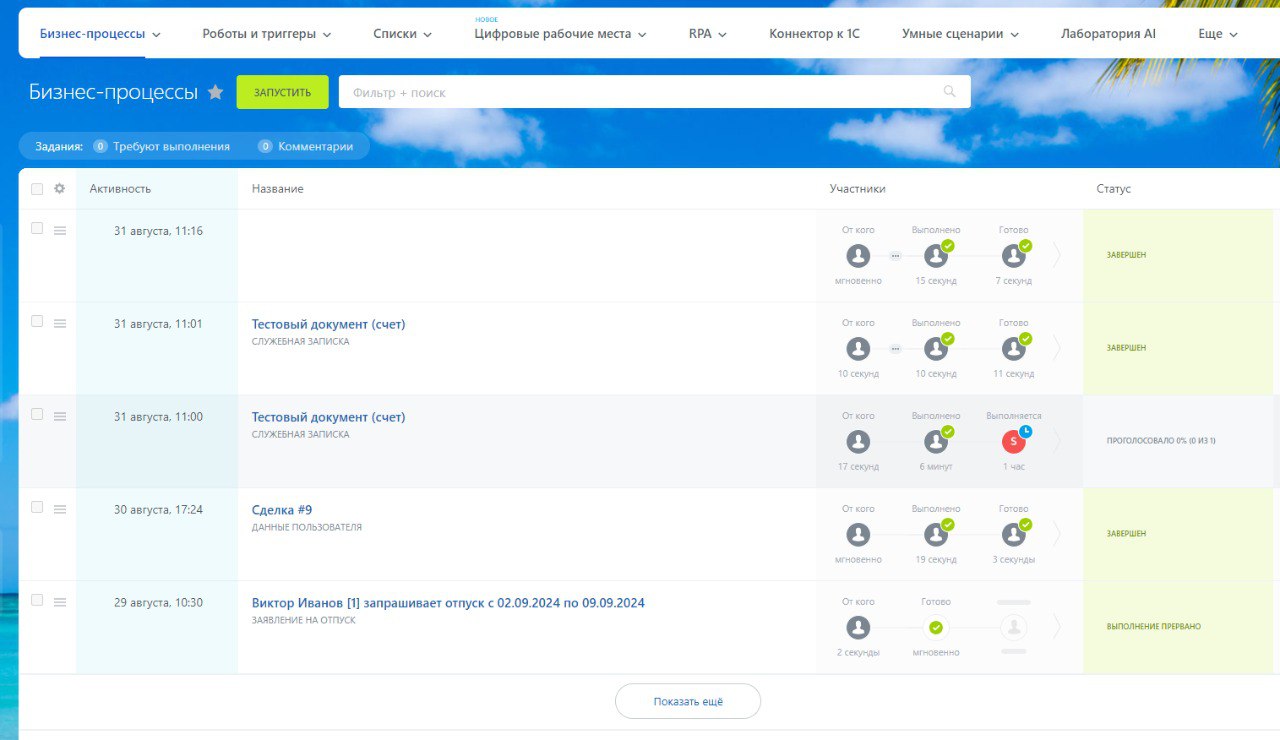
Task: Click 'От кого' avatar in Сделка #9 row
Action: [x=858, y=534]
